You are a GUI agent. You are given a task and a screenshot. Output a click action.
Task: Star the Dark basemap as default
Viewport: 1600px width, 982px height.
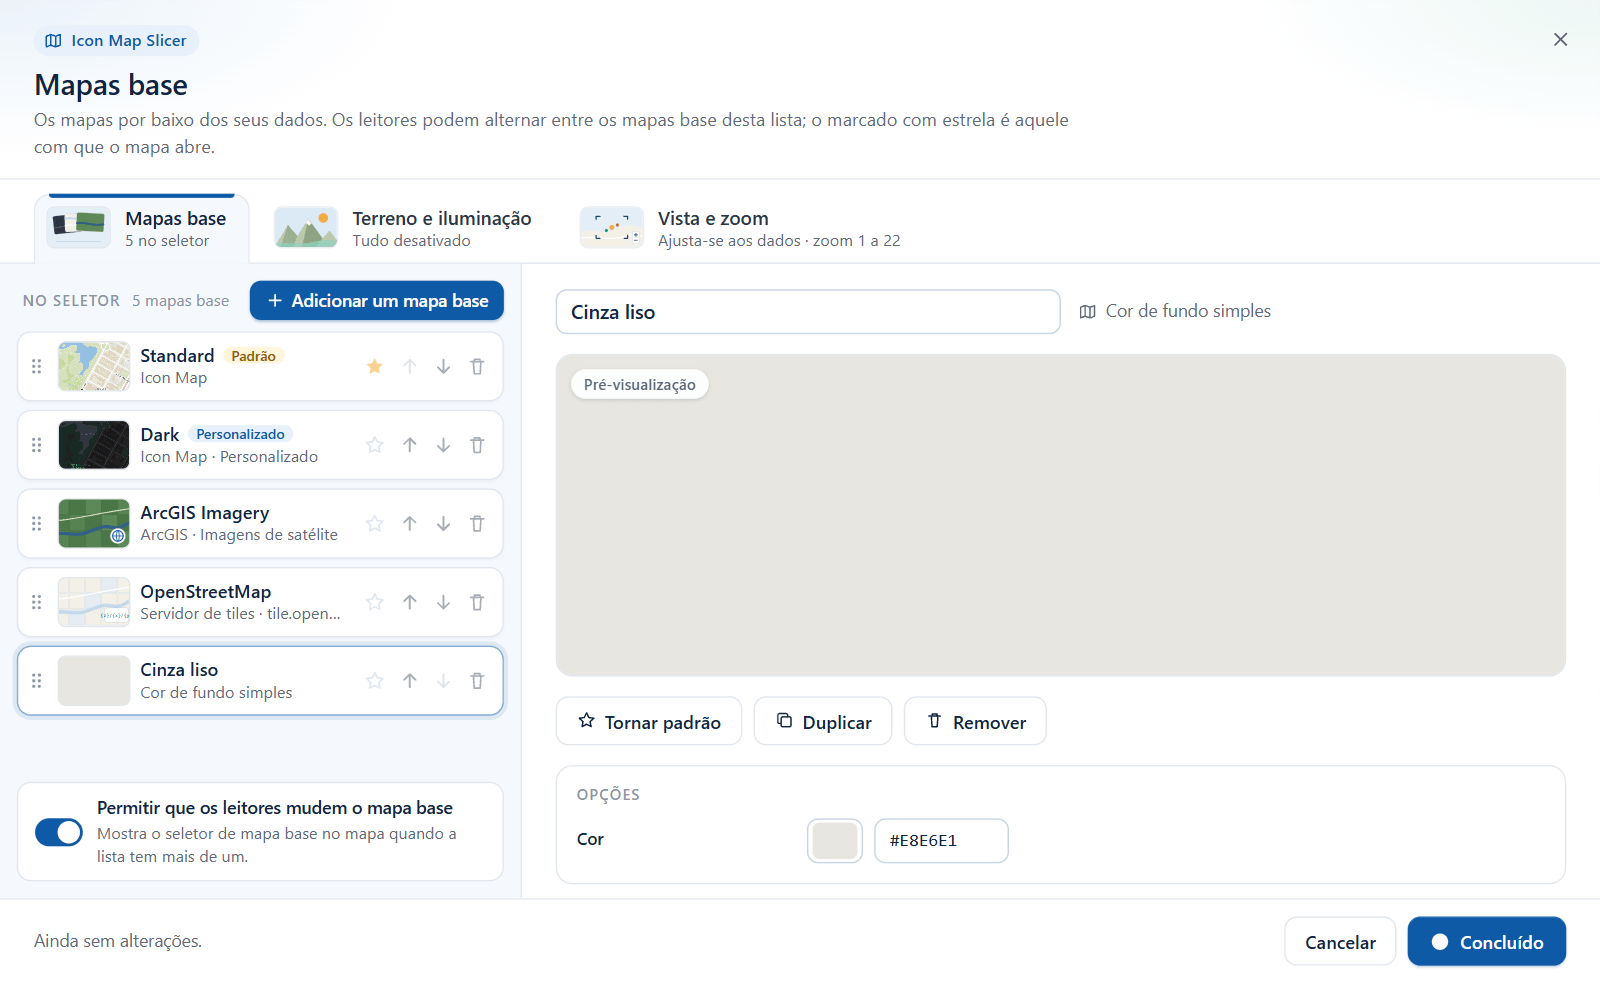(x=375, y=445)
